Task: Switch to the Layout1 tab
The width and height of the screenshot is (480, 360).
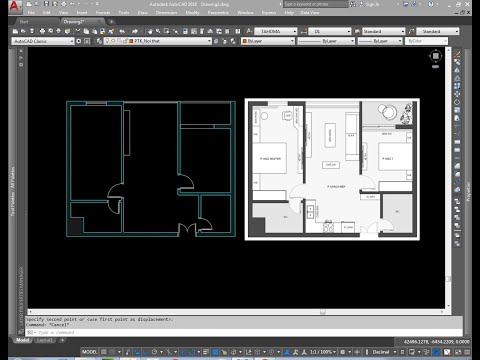Action: coord(45,340)
